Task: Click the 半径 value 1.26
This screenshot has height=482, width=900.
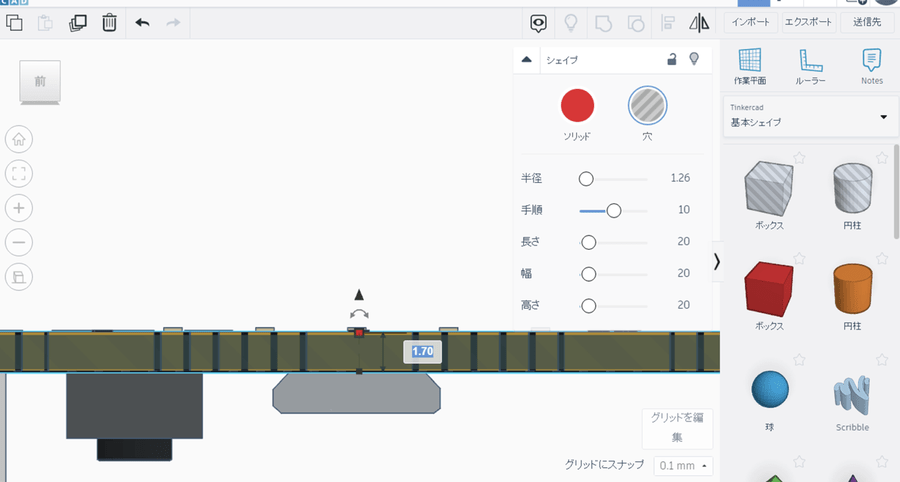Action: [680, 178]
